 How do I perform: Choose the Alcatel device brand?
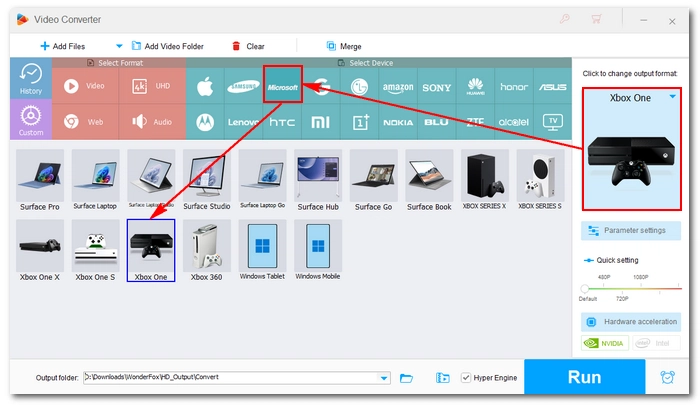point(514,122)
